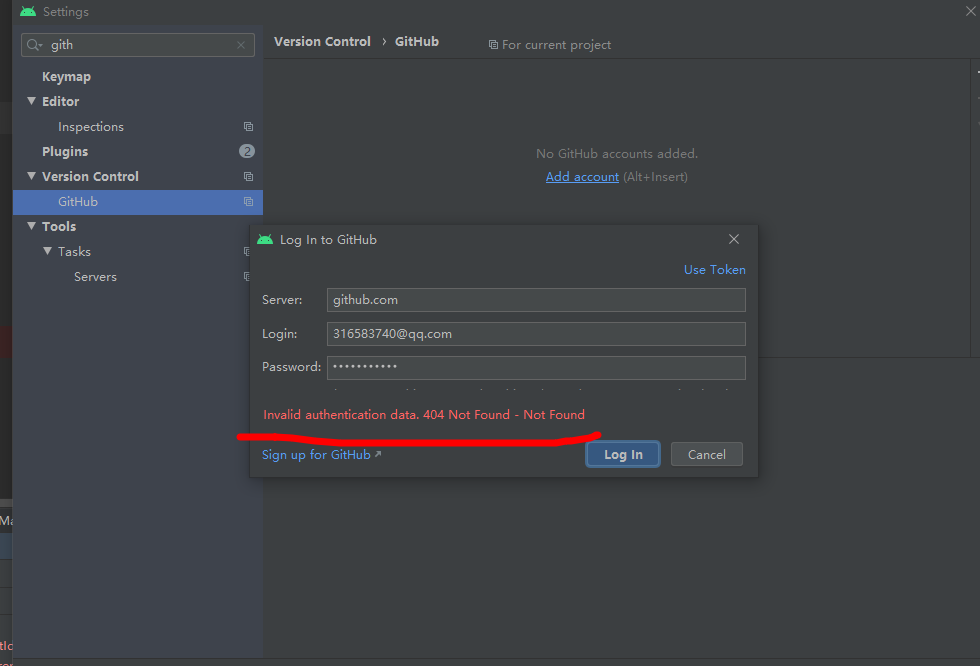The width and height of the screenshot is (980, 666).
Task: Select the Tasks settings entry
Action: (74, 252)
